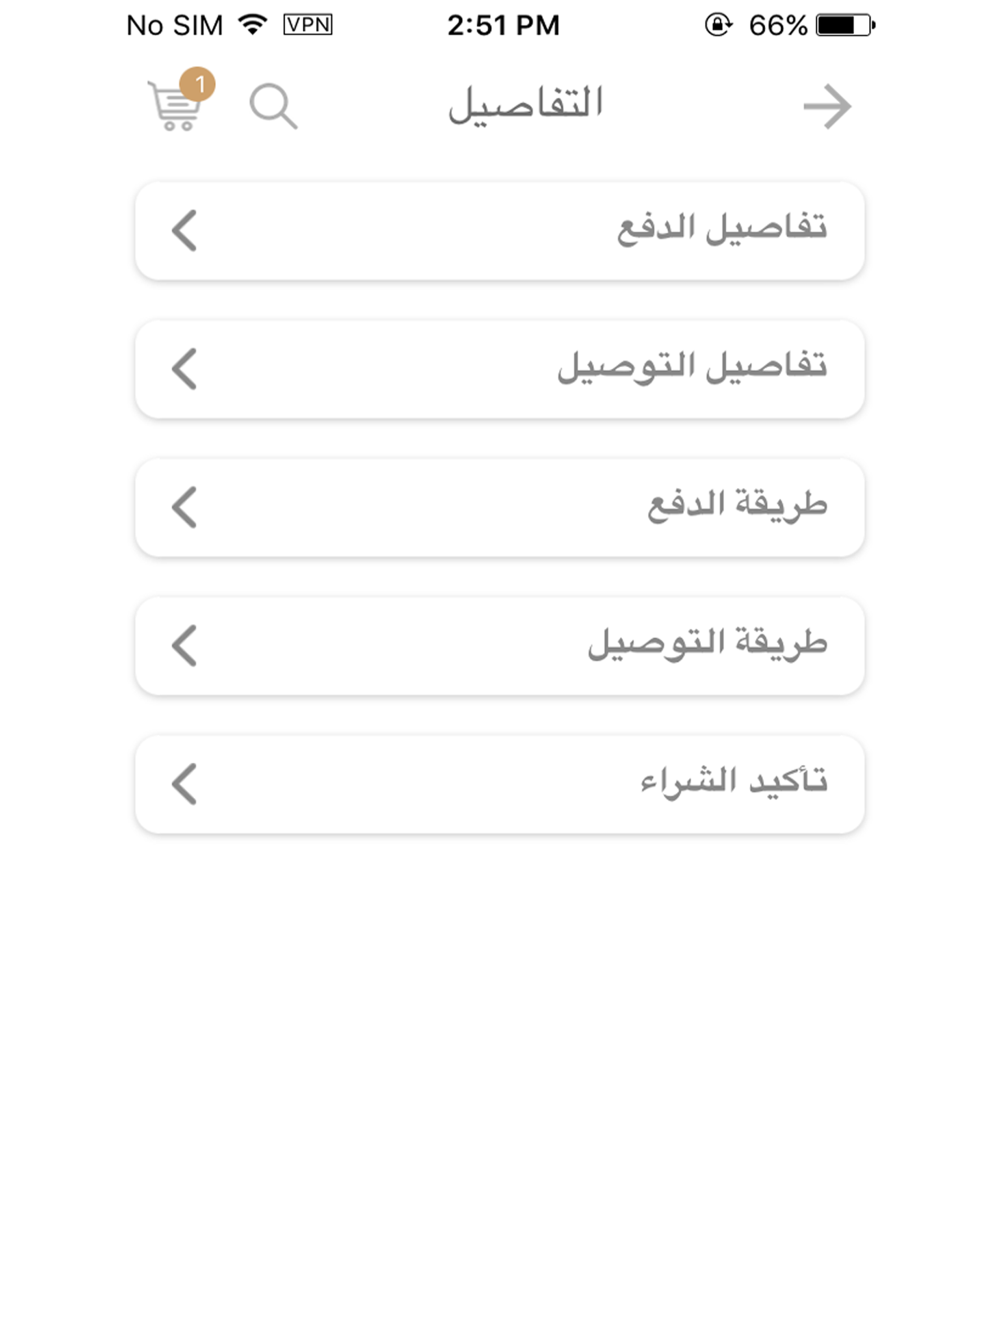
Task: Expand the chevron beside تفاصيل التوصيل
Action: click(185, 369)
